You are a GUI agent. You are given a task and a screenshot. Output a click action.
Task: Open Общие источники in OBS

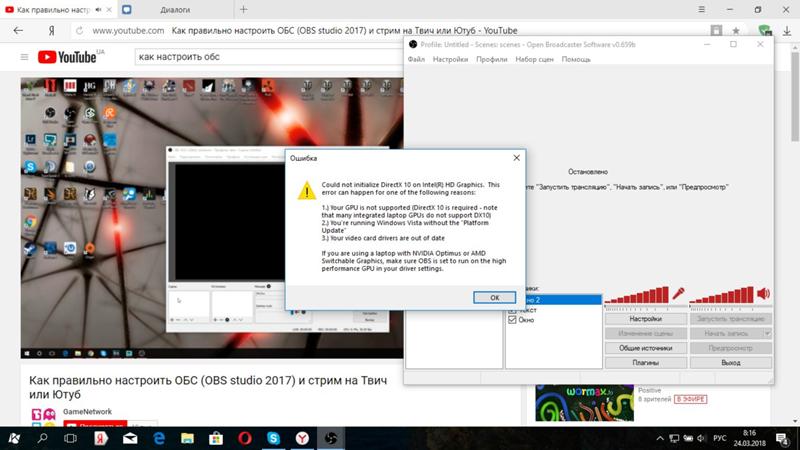tap(645, 348)
